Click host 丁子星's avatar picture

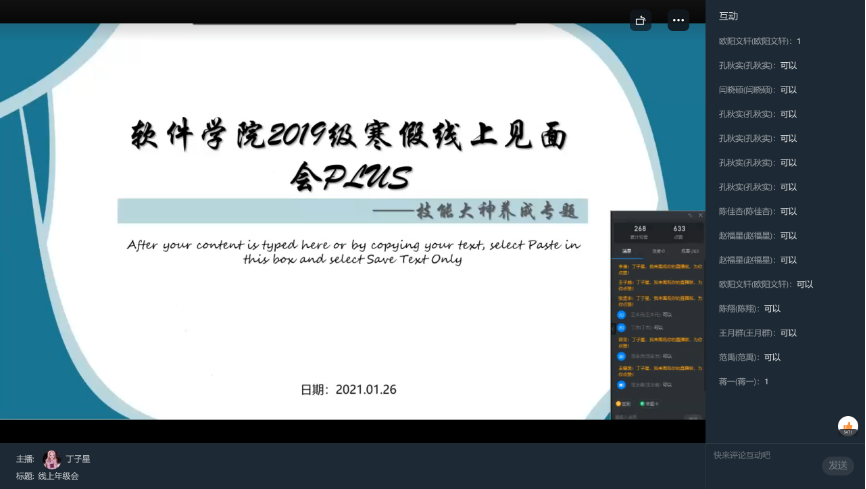(x=52, y=459)
